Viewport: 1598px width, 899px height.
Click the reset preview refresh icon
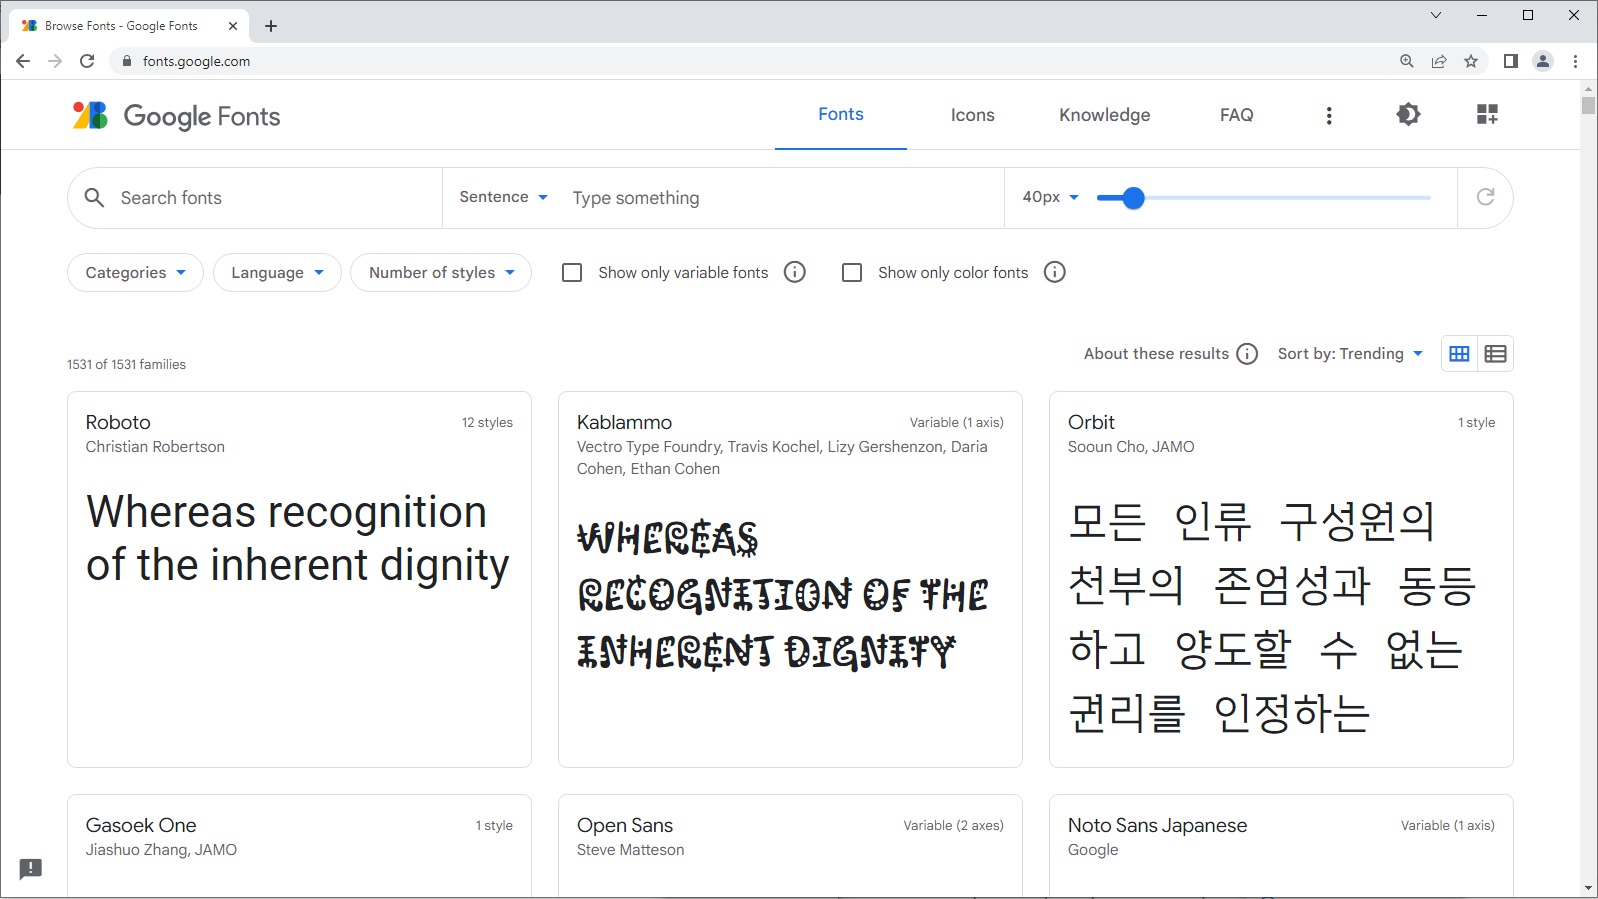click(x=1485, y=197)
